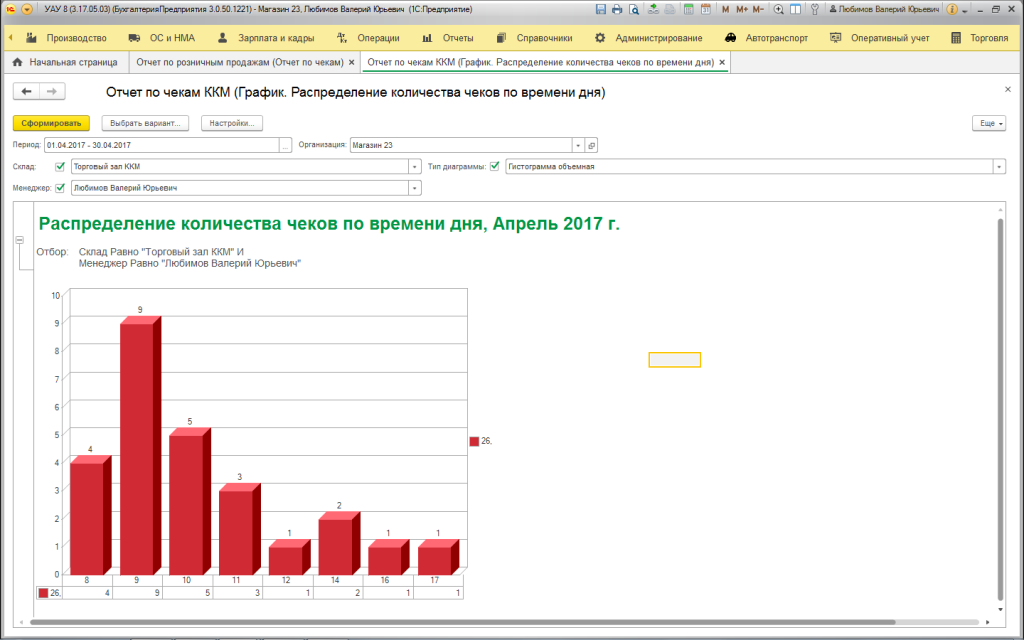
Task: Click the Настройки... button
Action: tap(232, 123)
